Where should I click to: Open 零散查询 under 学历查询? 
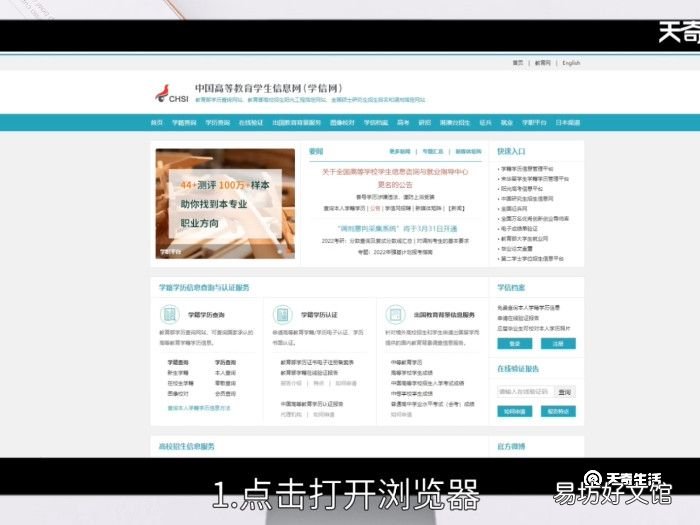225,383
